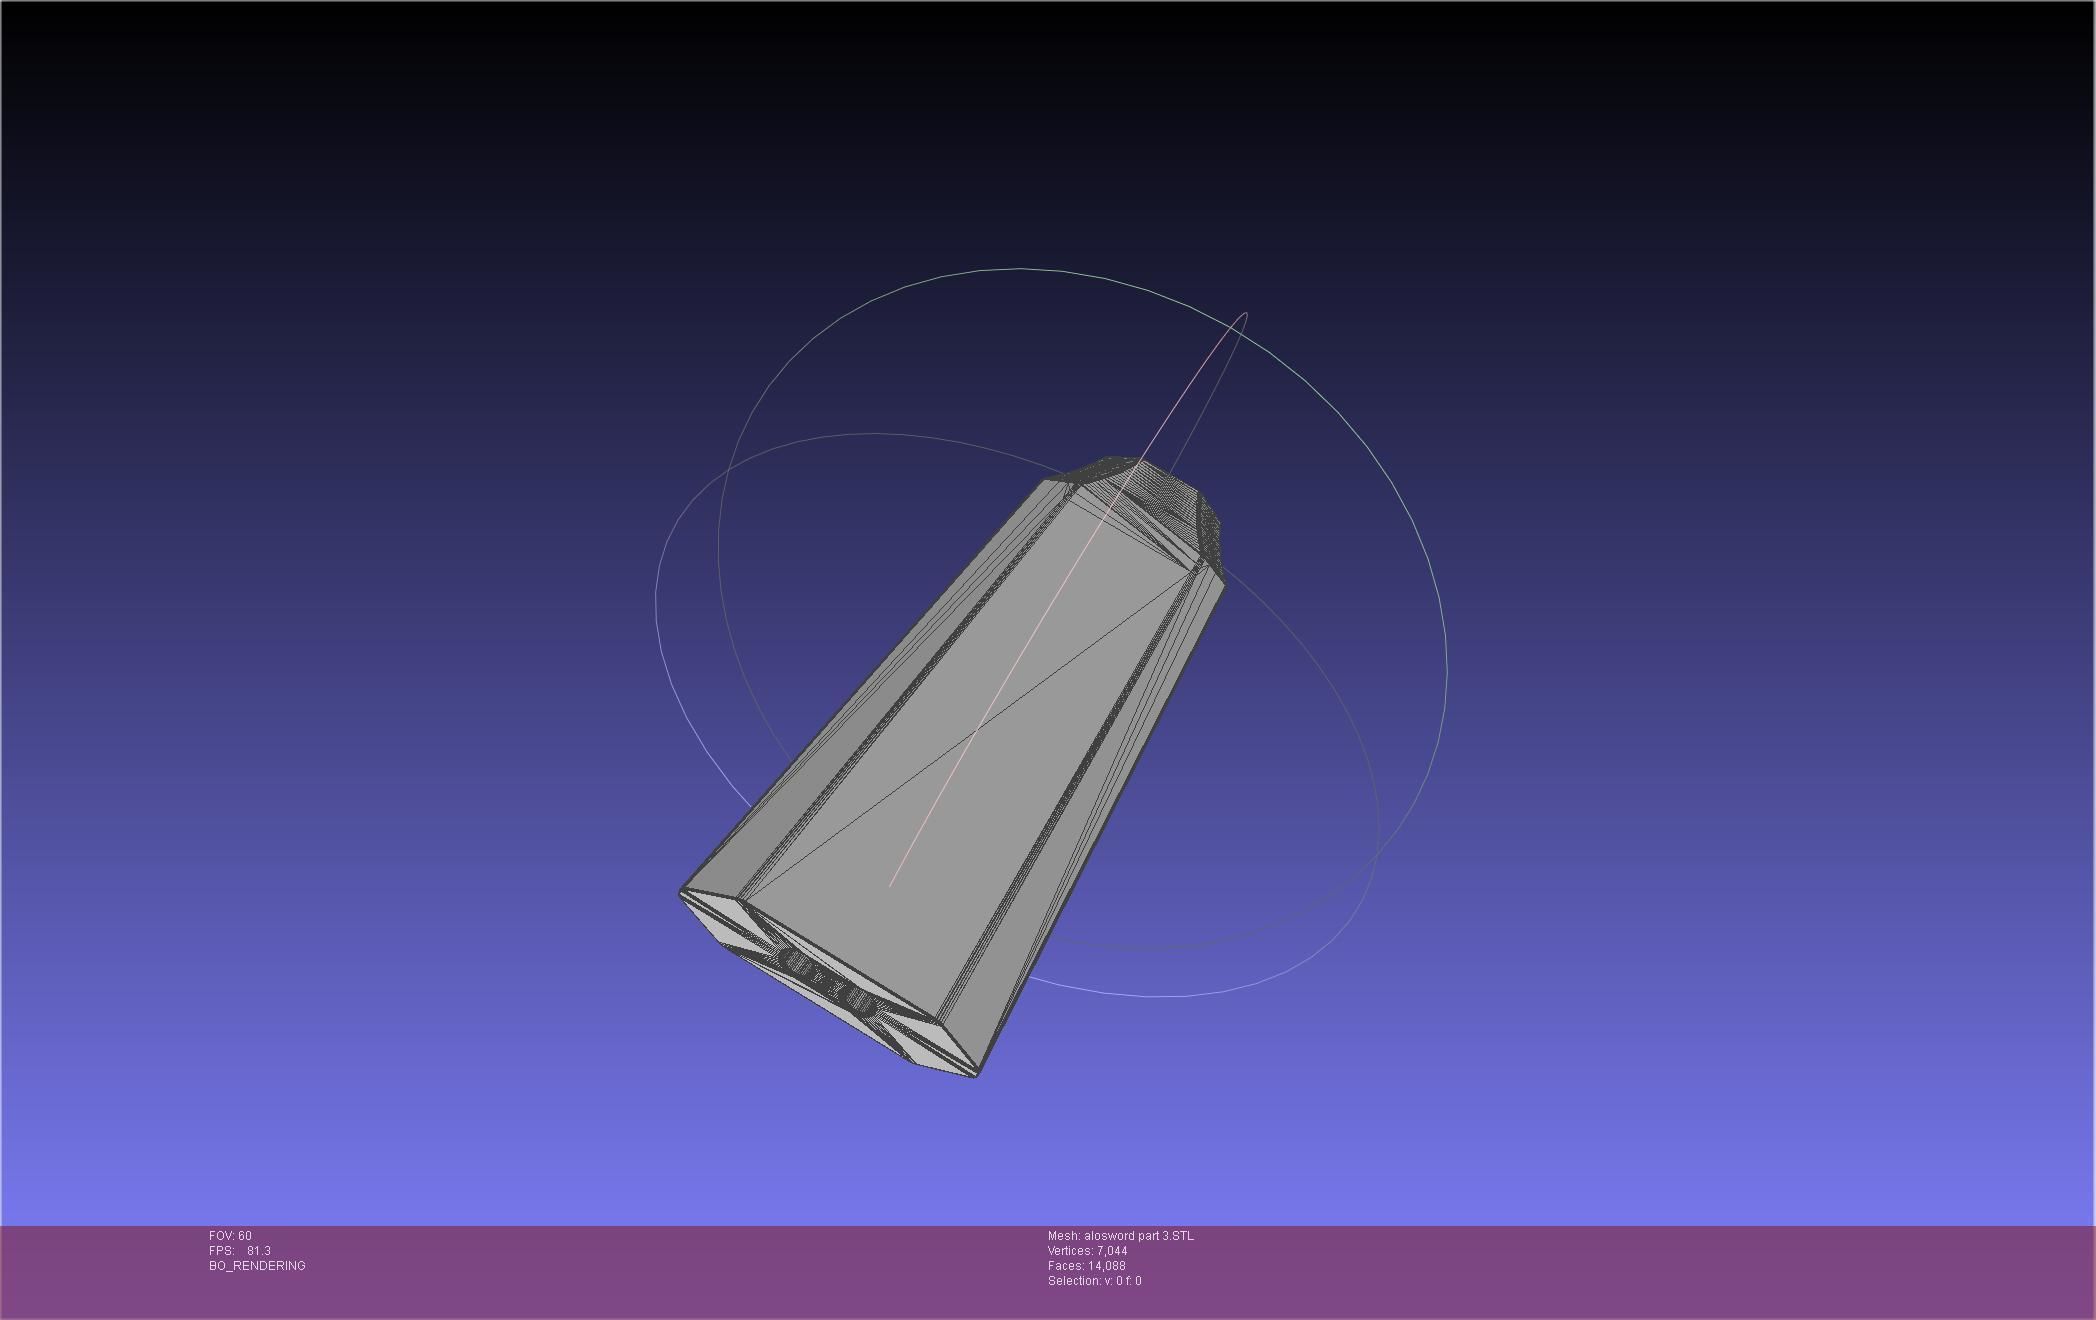The width and height of the screenshot is (2096, 1320).
Task: Click the Selection v: 0 f: 0 line
Action: (x=1094, y=1281)
